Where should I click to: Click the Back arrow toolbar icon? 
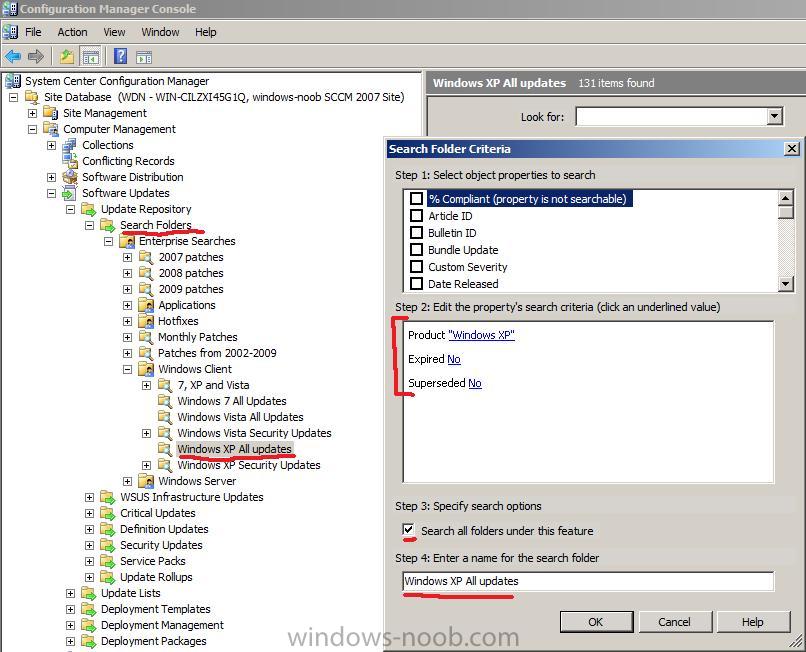click(13, 56)
